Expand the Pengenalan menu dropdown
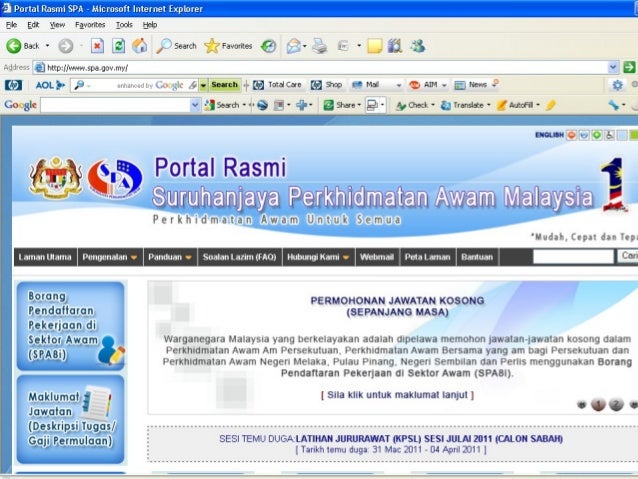The image size is (638, 479). tap(134, 257)
